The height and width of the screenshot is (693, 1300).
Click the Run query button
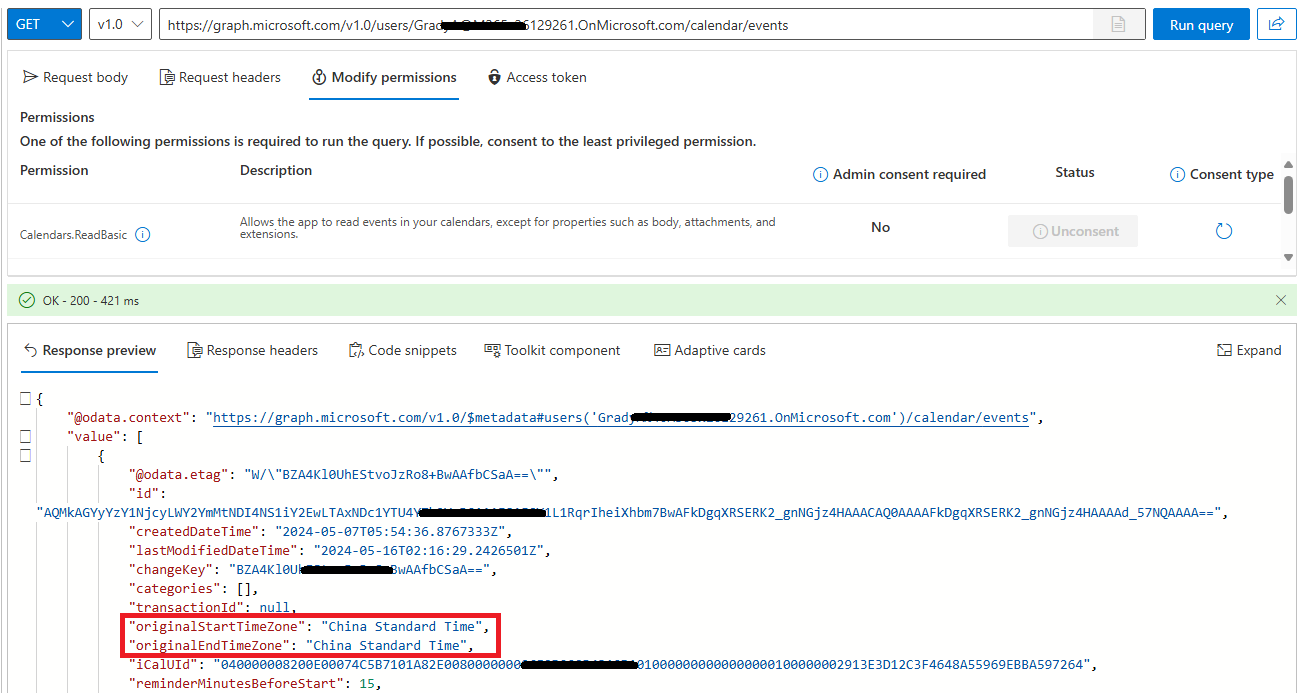click(x=1201, y=25)
